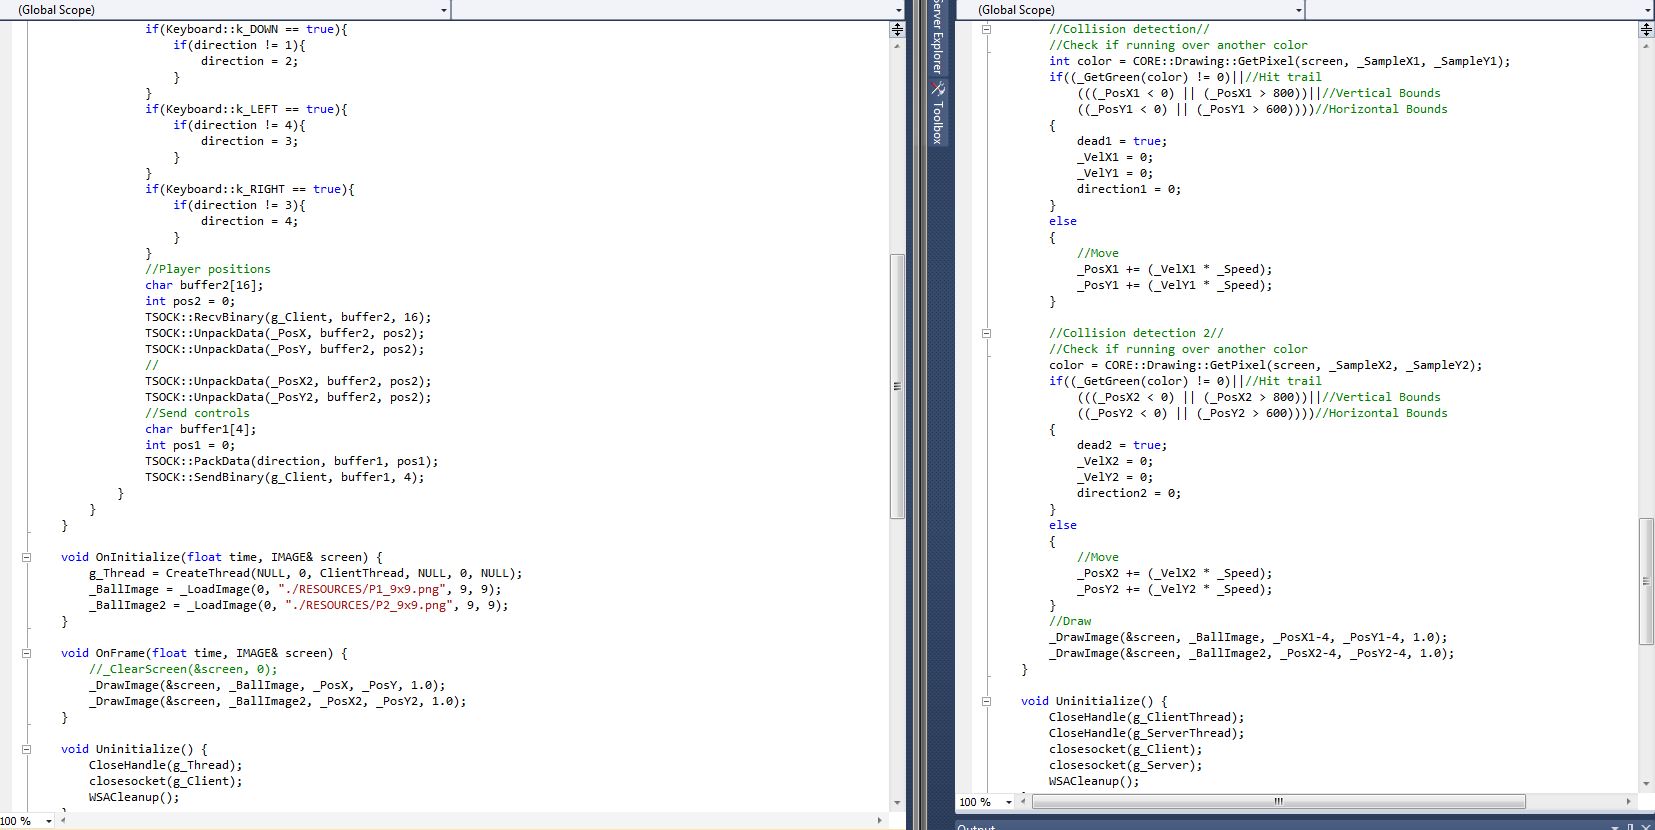Click right pane's horizontal scroll right arrow
The width and height of the screenshot is (1655, 830).
coord(1629,802)
